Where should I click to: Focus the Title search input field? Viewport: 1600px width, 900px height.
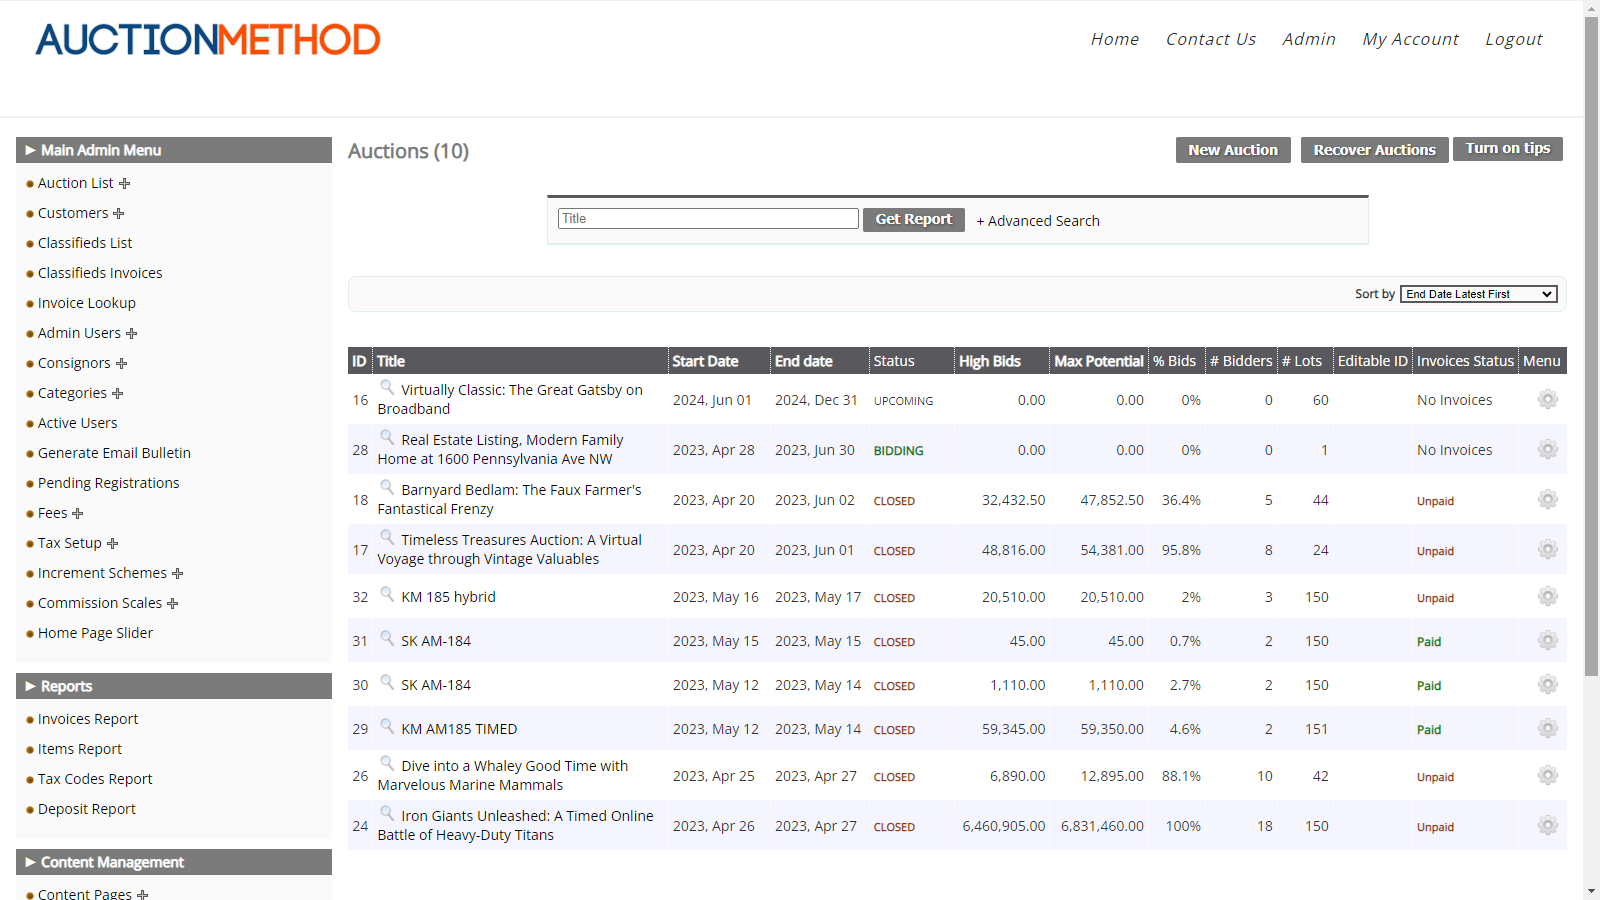pyautogui.click(x=708, y=219)
